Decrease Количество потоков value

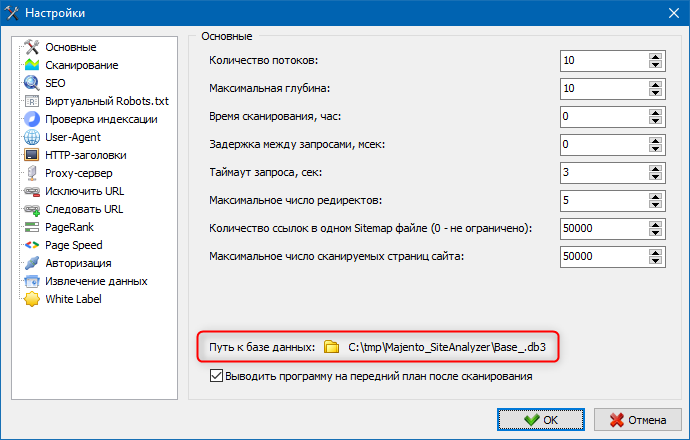655,65
